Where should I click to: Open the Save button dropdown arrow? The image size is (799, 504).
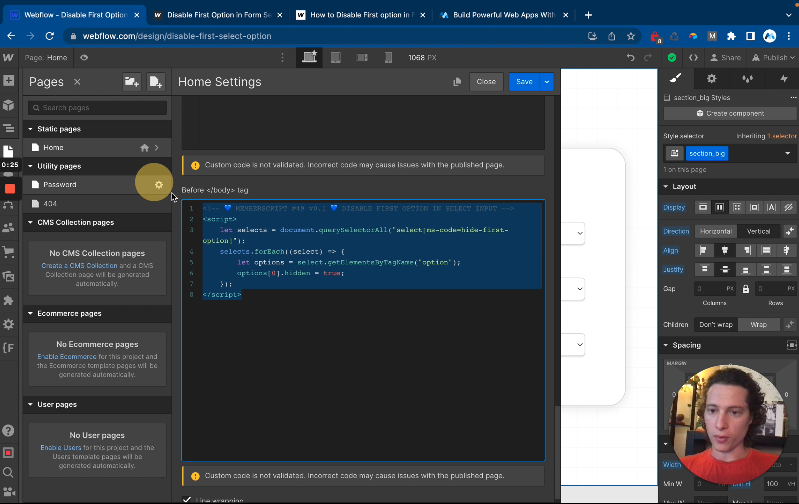pos(547,82)
